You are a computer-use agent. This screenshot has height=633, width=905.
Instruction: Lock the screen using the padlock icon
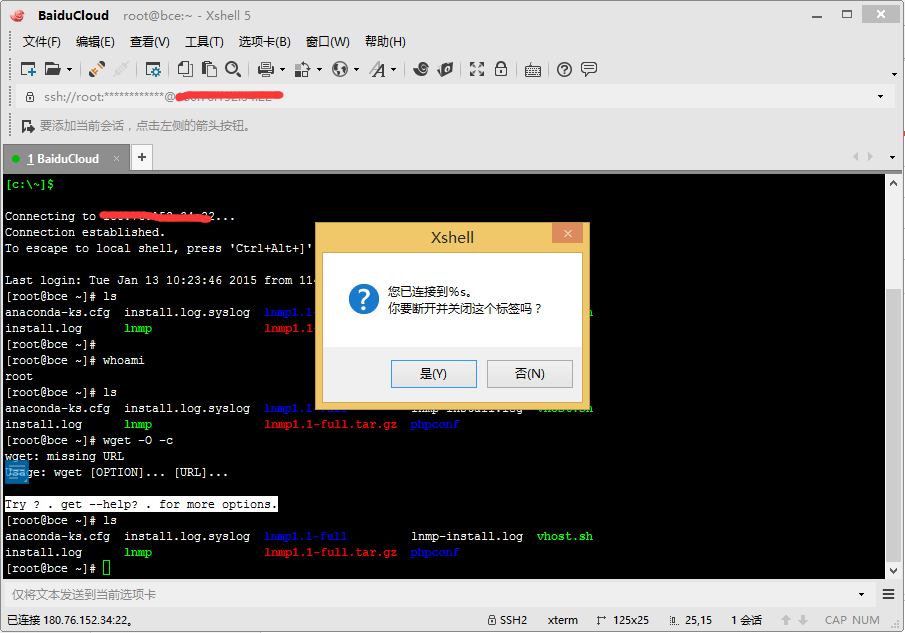coord(500,69)
